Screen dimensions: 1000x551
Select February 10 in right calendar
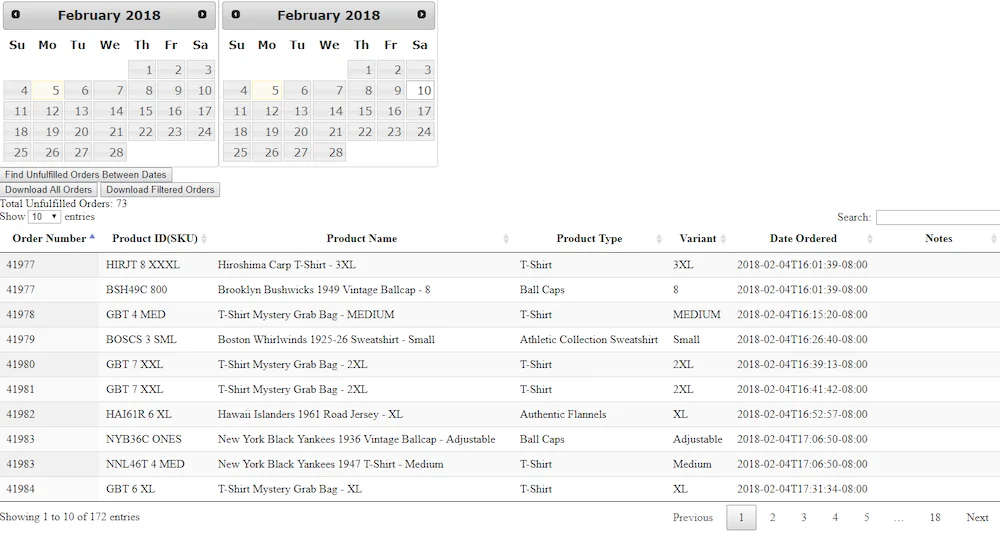[420, 91]
